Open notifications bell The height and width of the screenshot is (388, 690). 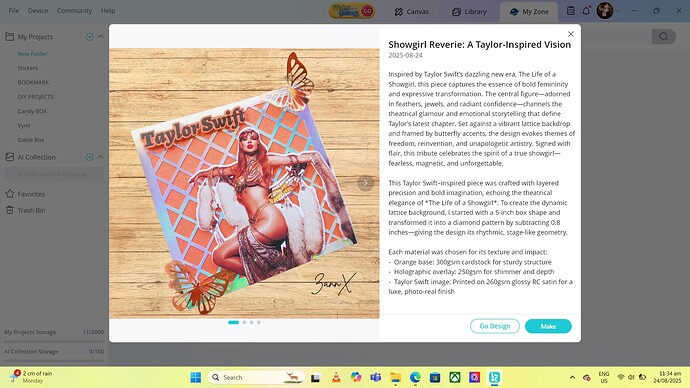pos(586,11)
